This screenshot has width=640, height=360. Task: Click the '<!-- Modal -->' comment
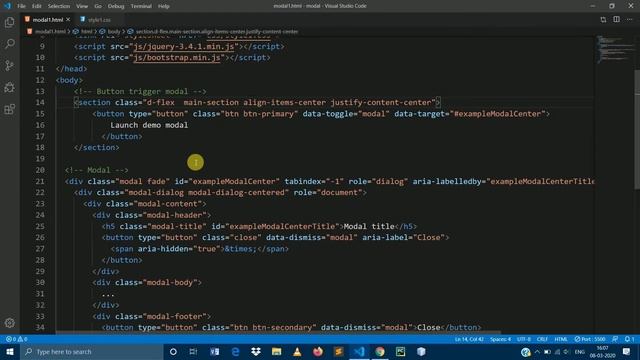coord(97,170)
